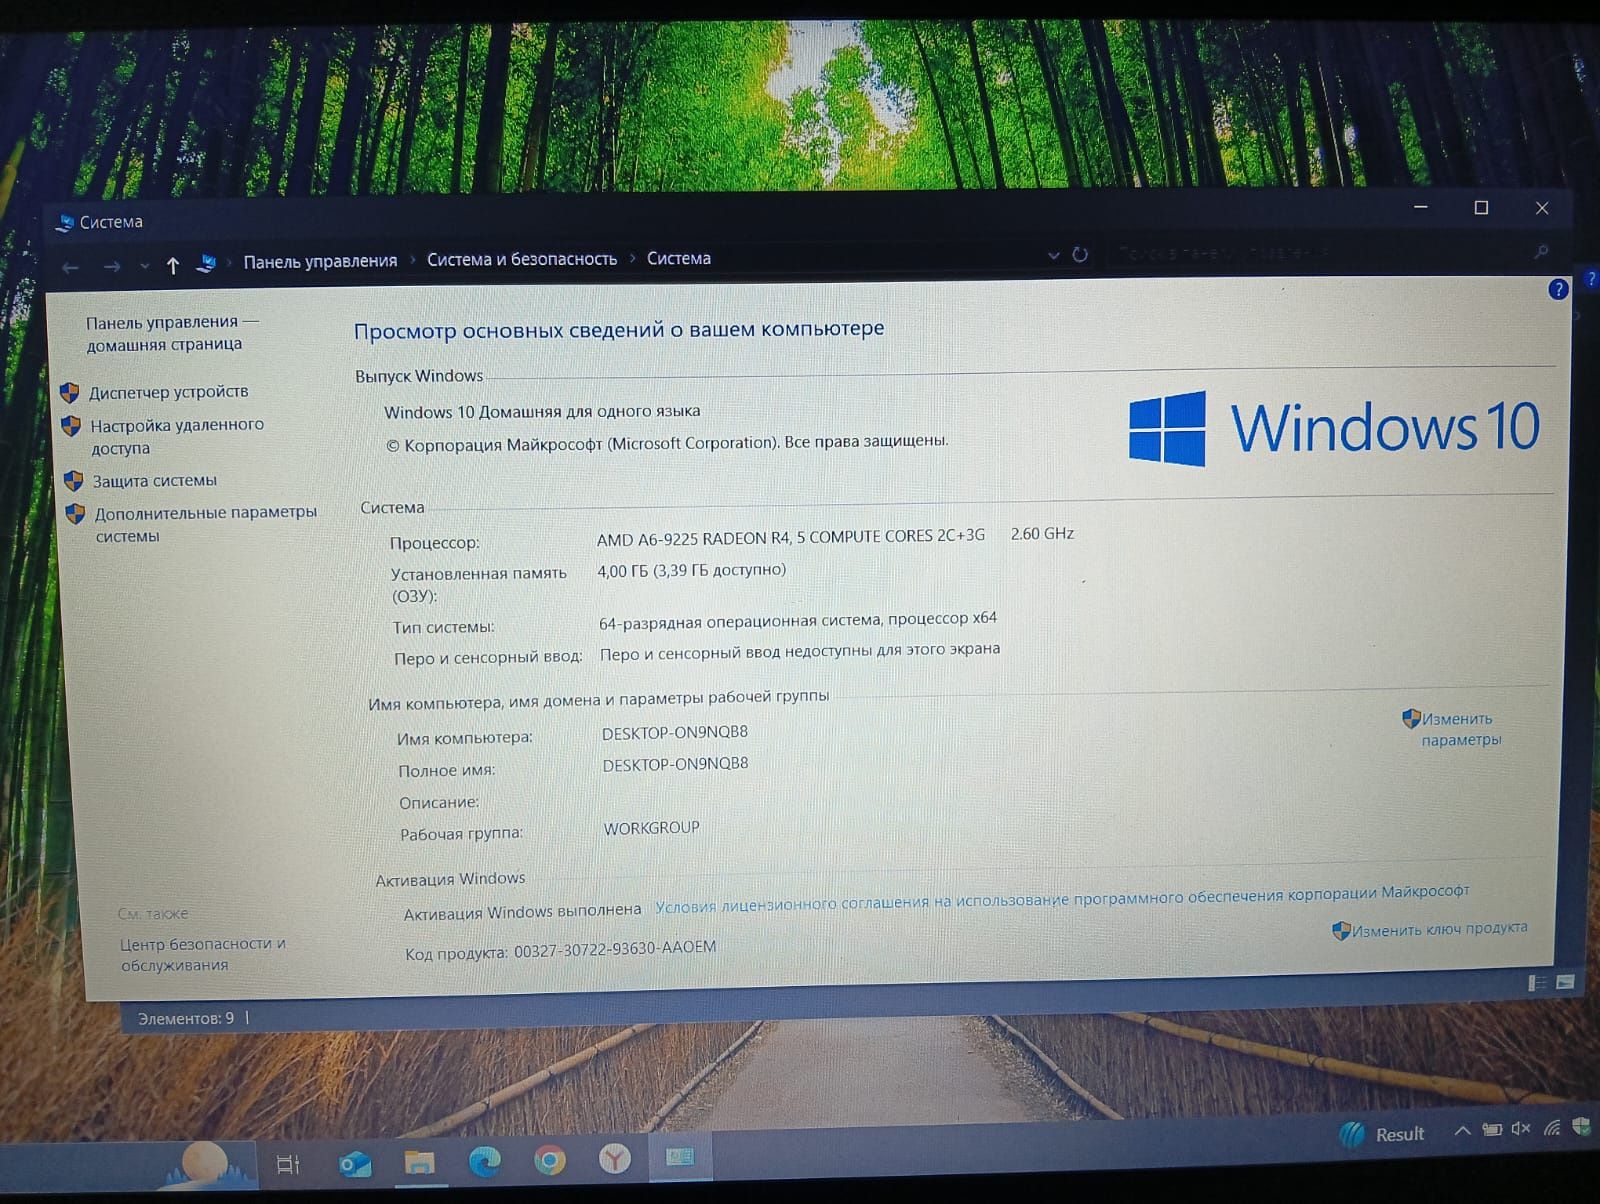
Task: Switch to details view icon in status bar
Action: tap(1537, 983)
